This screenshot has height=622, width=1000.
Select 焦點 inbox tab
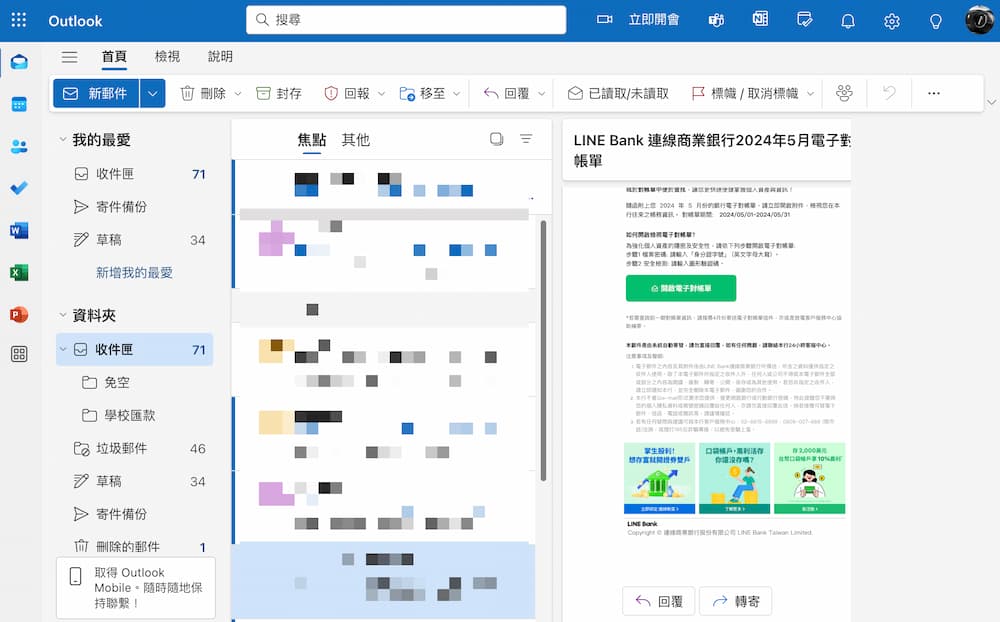click(312, 140)
